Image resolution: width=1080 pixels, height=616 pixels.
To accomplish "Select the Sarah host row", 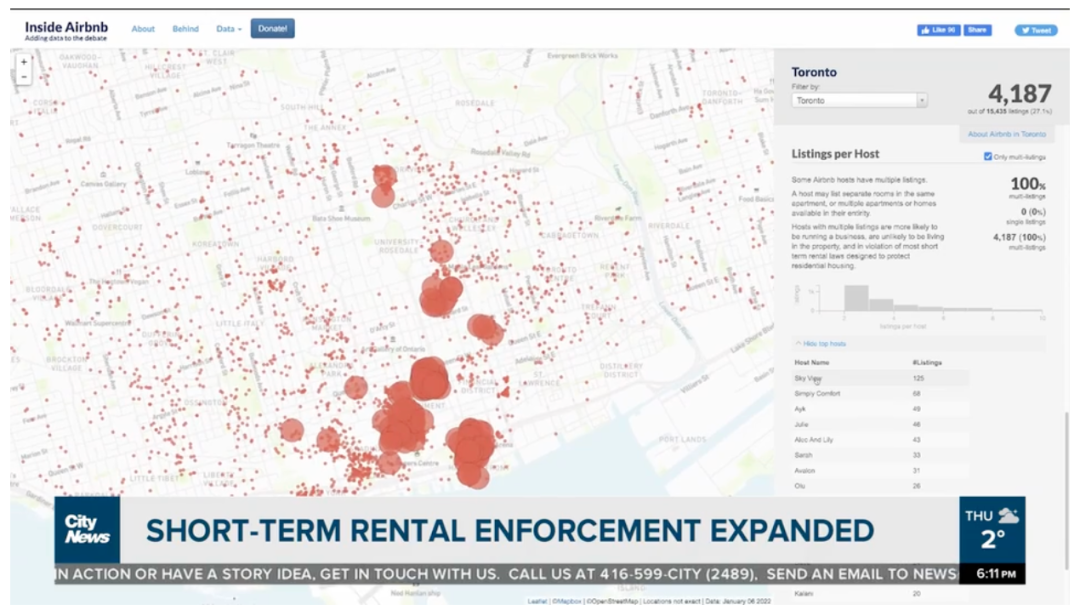I will tap(881, 455).
